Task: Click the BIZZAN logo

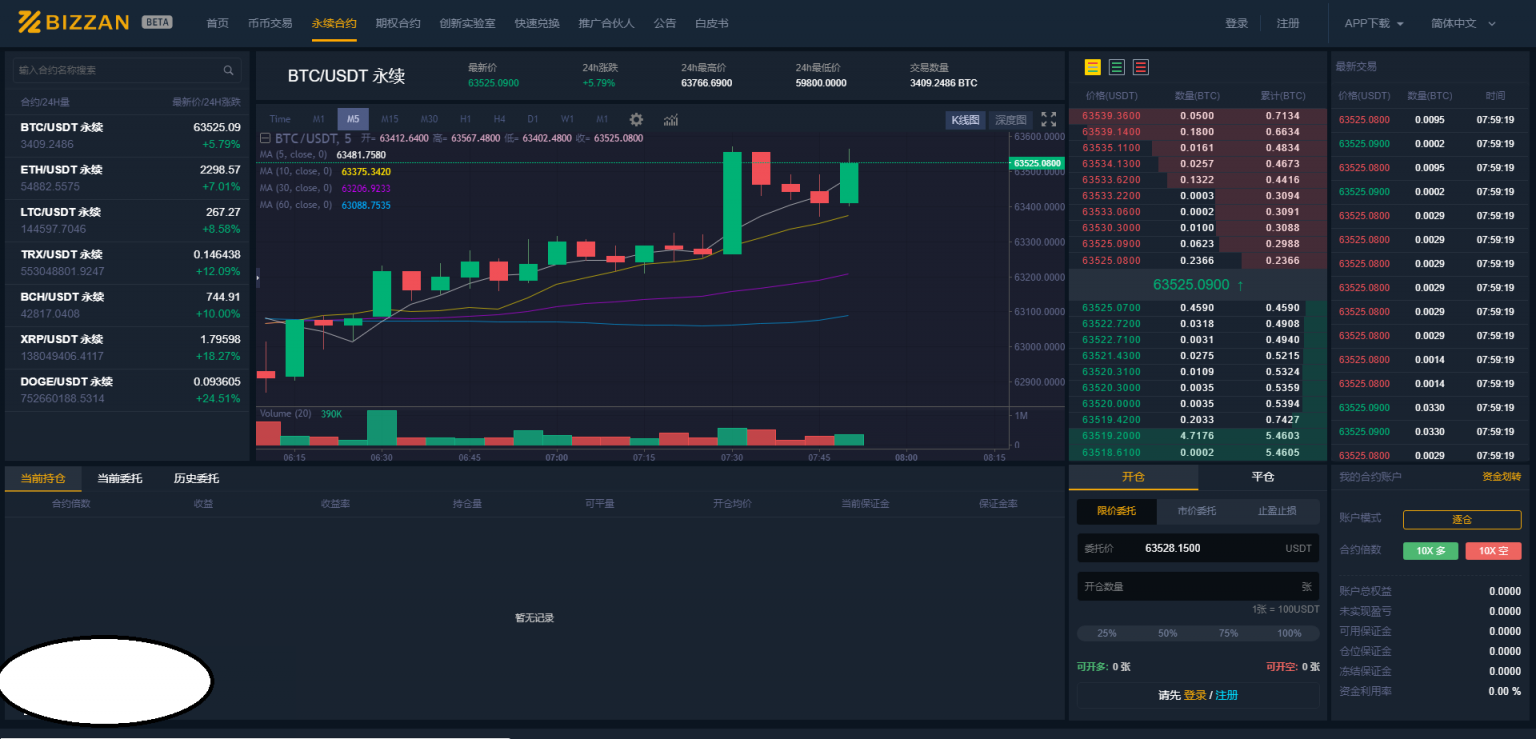Action: [x=74, y=22]
